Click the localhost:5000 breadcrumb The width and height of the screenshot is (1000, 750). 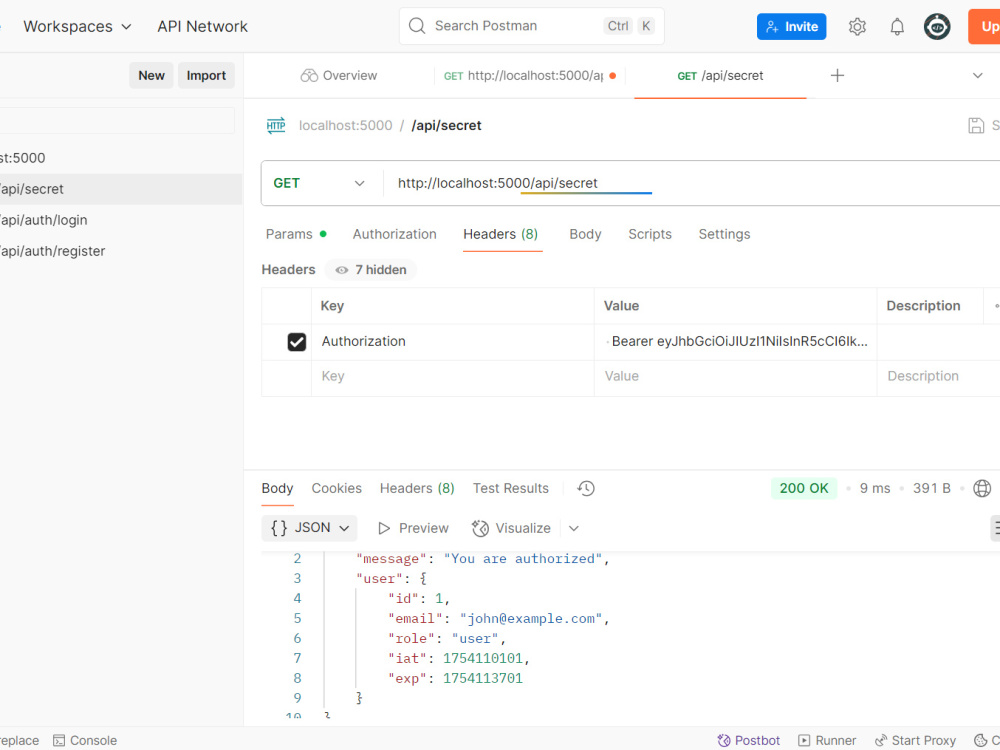tap(346, 126)
